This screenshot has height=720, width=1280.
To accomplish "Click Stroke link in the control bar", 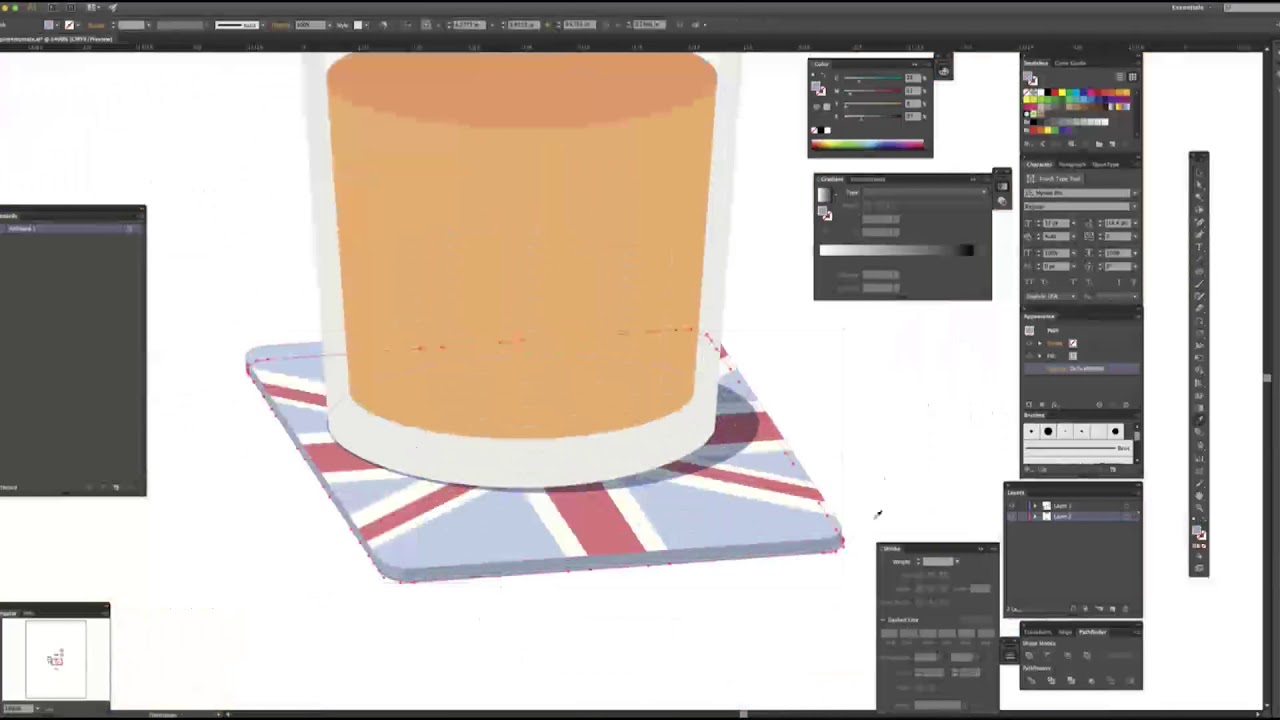I will pyautogui.click(x=96, y=25).
